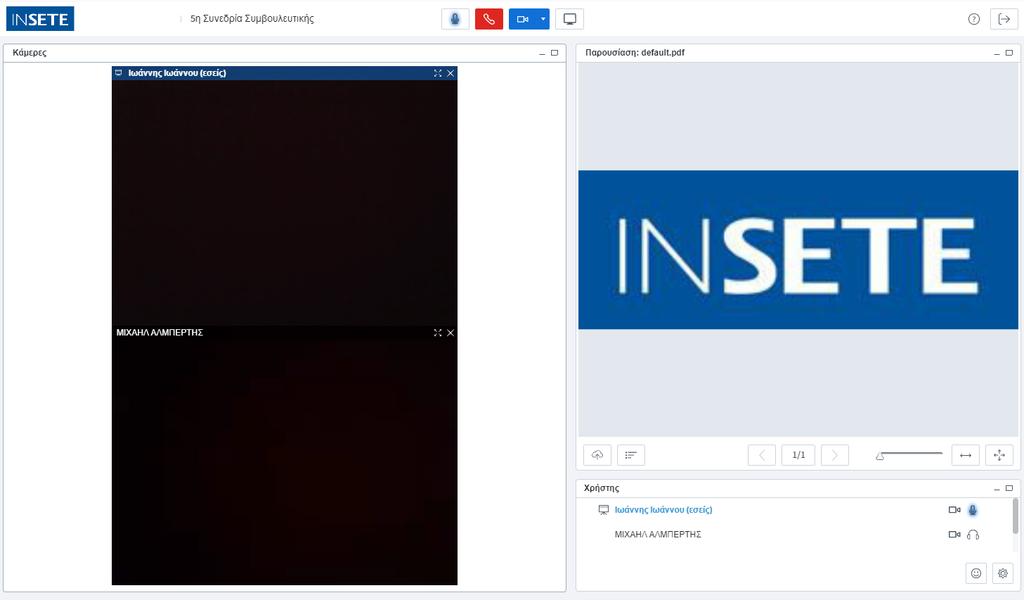Click the Κάμερες panel title
Screen dimensions: 1024x600
(29, 53)
